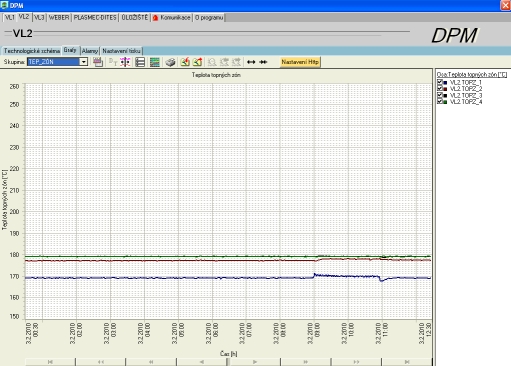Image resolution: width=511 pixels, height=366 pixels.
Task: Click the cursor crosshair measurement icon
Action: click(125, 62)
